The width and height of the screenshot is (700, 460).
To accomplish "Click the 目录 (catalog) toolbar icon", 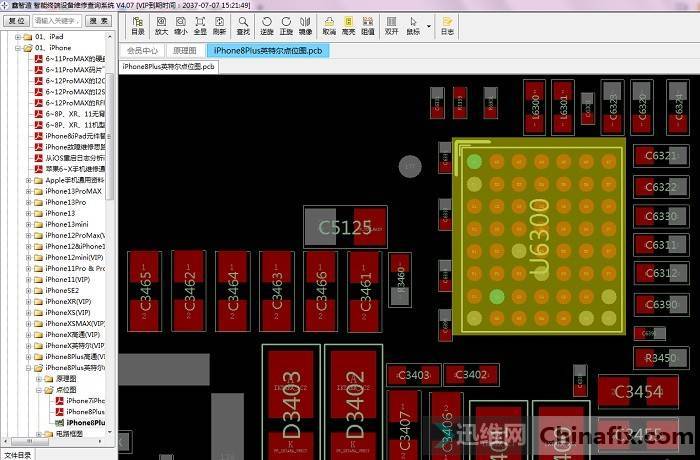I will [138, 25].
